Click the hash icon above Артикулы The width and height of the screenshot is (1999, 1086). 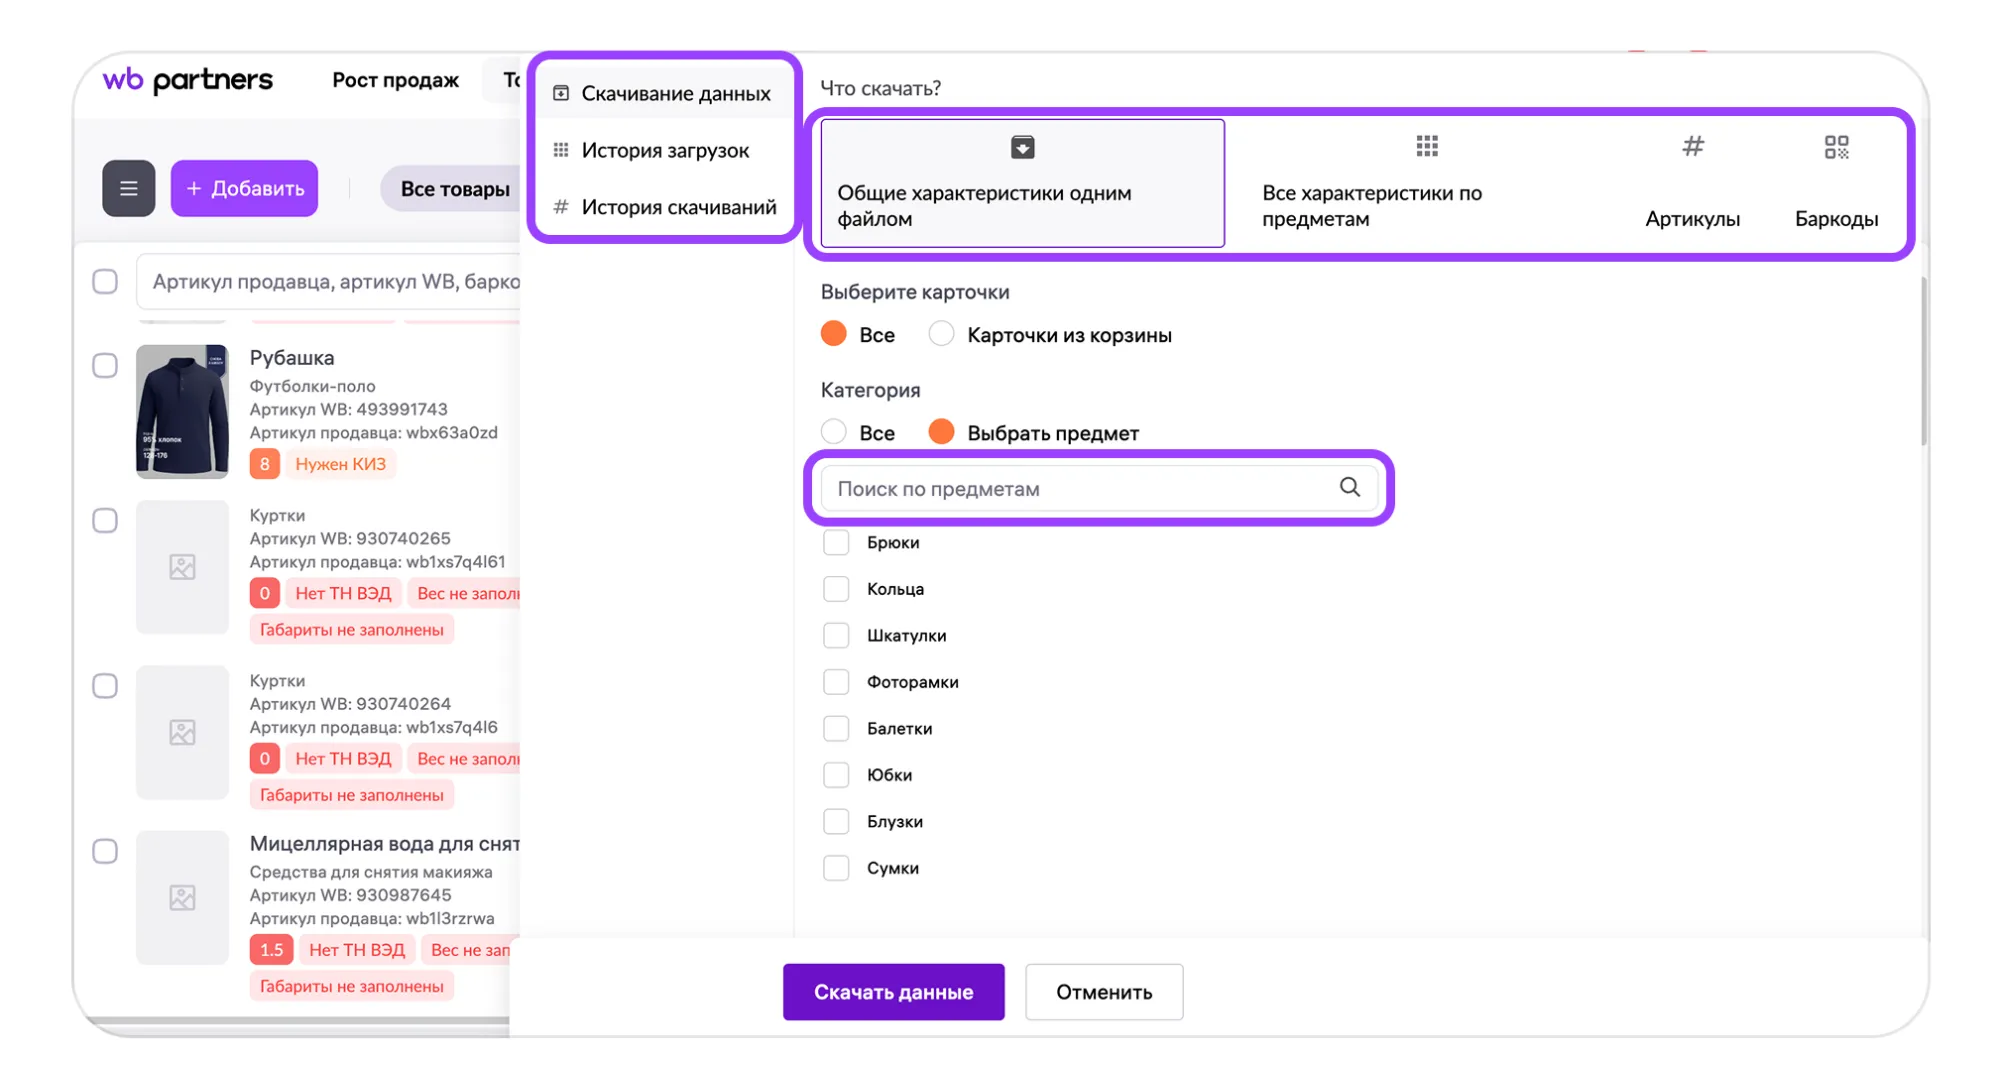1692,147
